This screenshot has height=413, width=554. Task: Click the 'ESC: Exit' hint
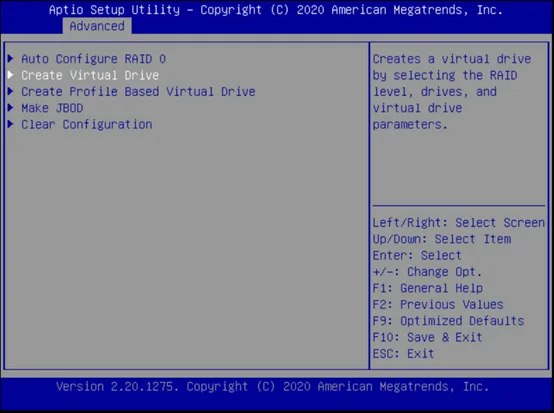click(403, 354)
